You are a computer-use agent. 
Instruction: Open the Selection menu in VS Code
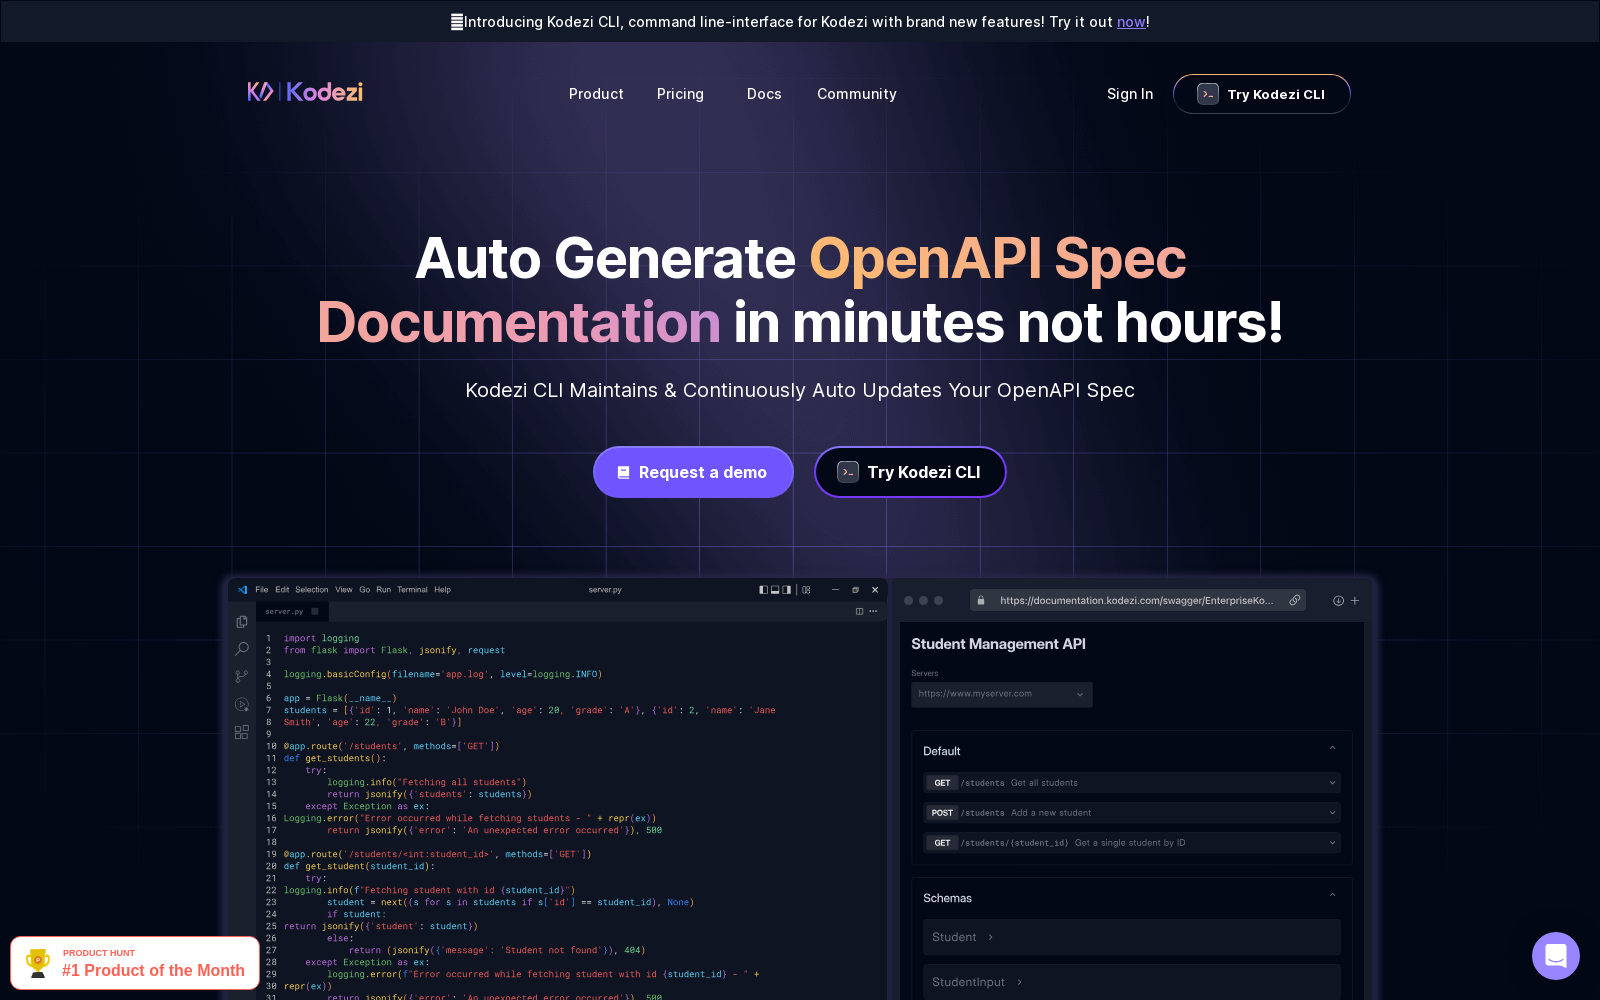(312, 590)
